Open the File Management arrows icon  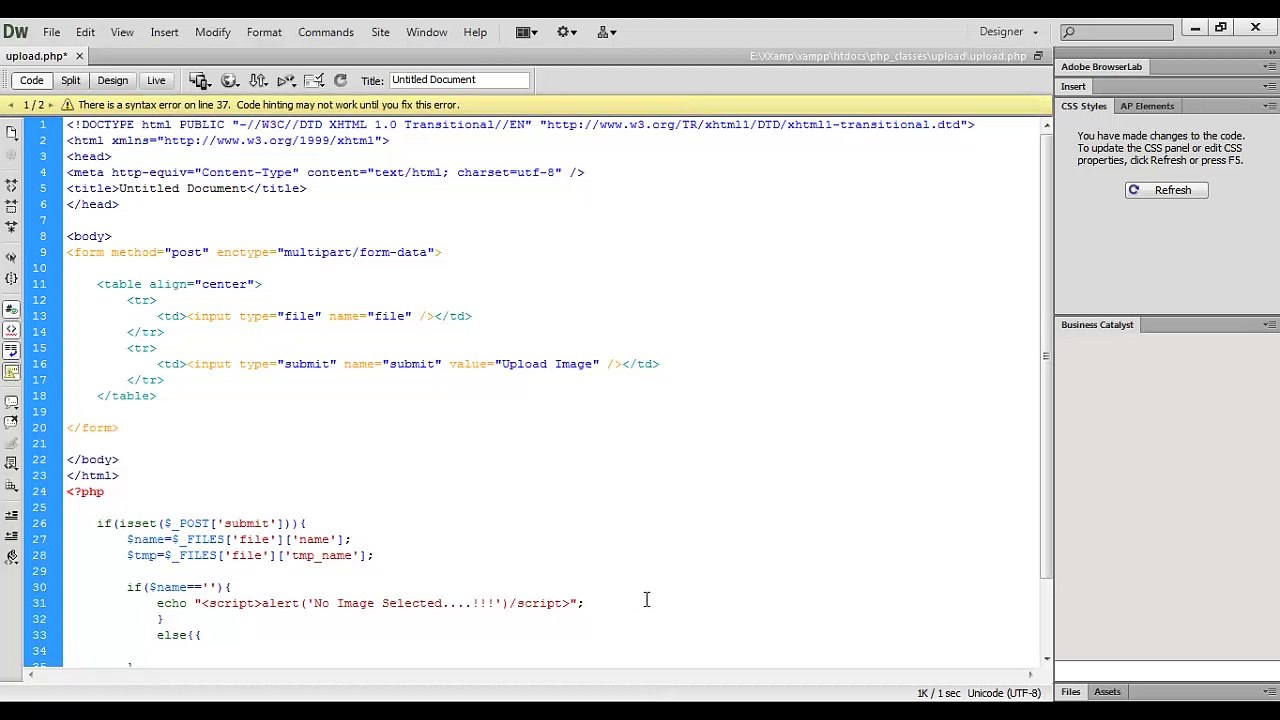pyautogui.click(x=258, y=80)
